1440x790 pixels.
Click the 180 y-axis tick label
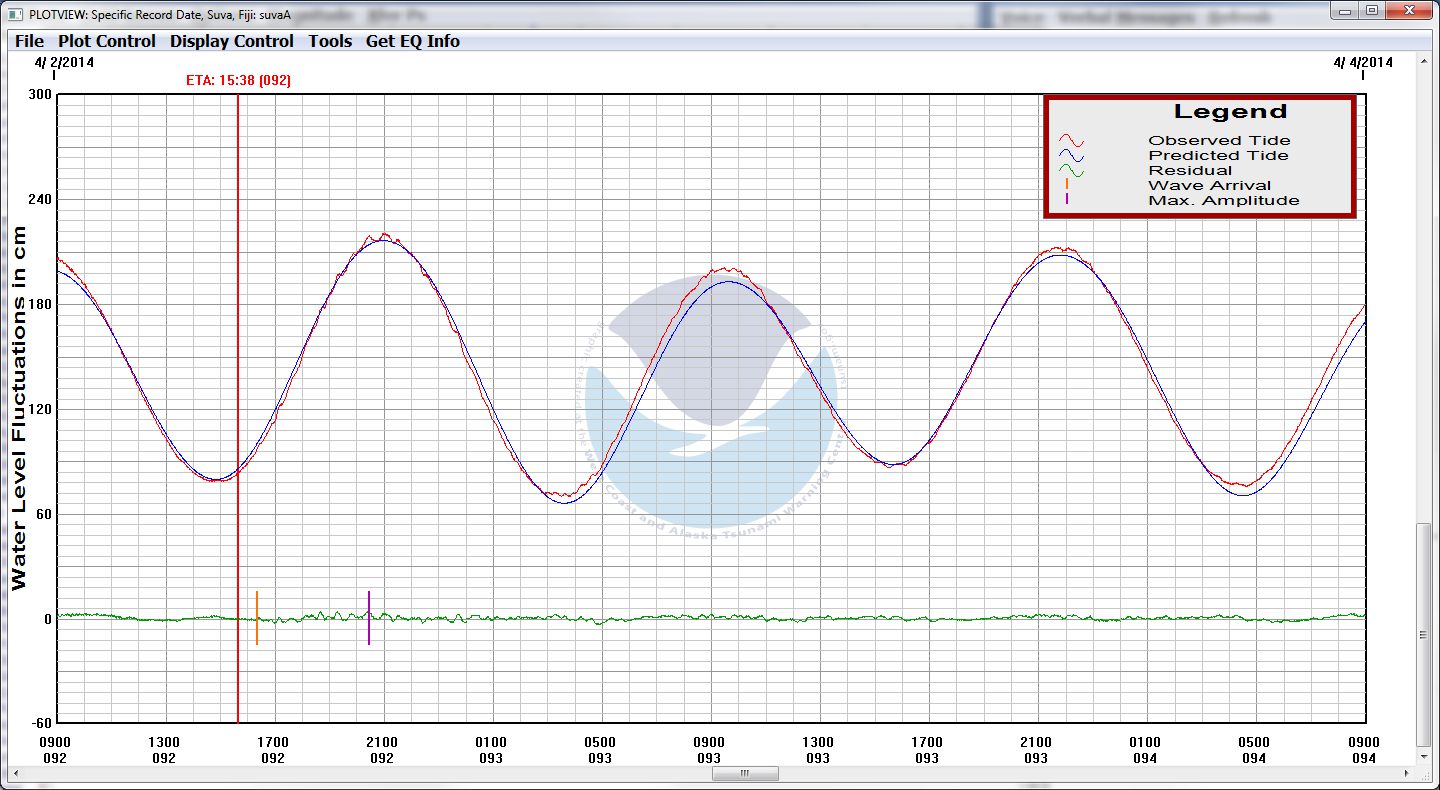point(39,304)
